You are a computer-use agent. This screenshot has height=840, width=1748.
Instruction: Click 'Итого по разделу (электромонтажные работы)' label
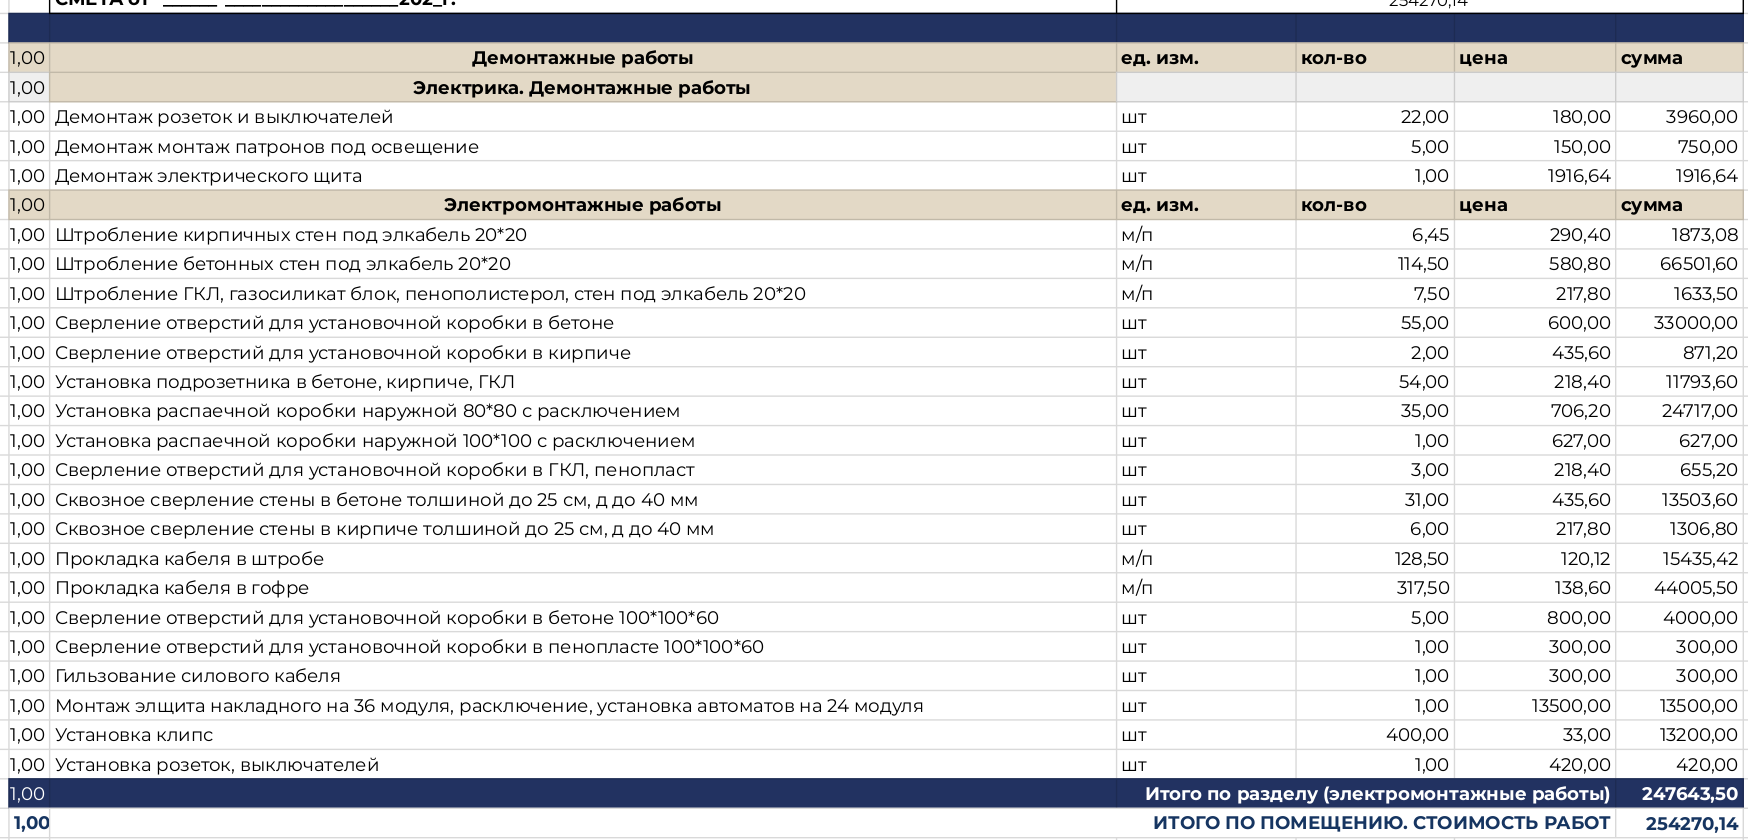click(1377, 794)
